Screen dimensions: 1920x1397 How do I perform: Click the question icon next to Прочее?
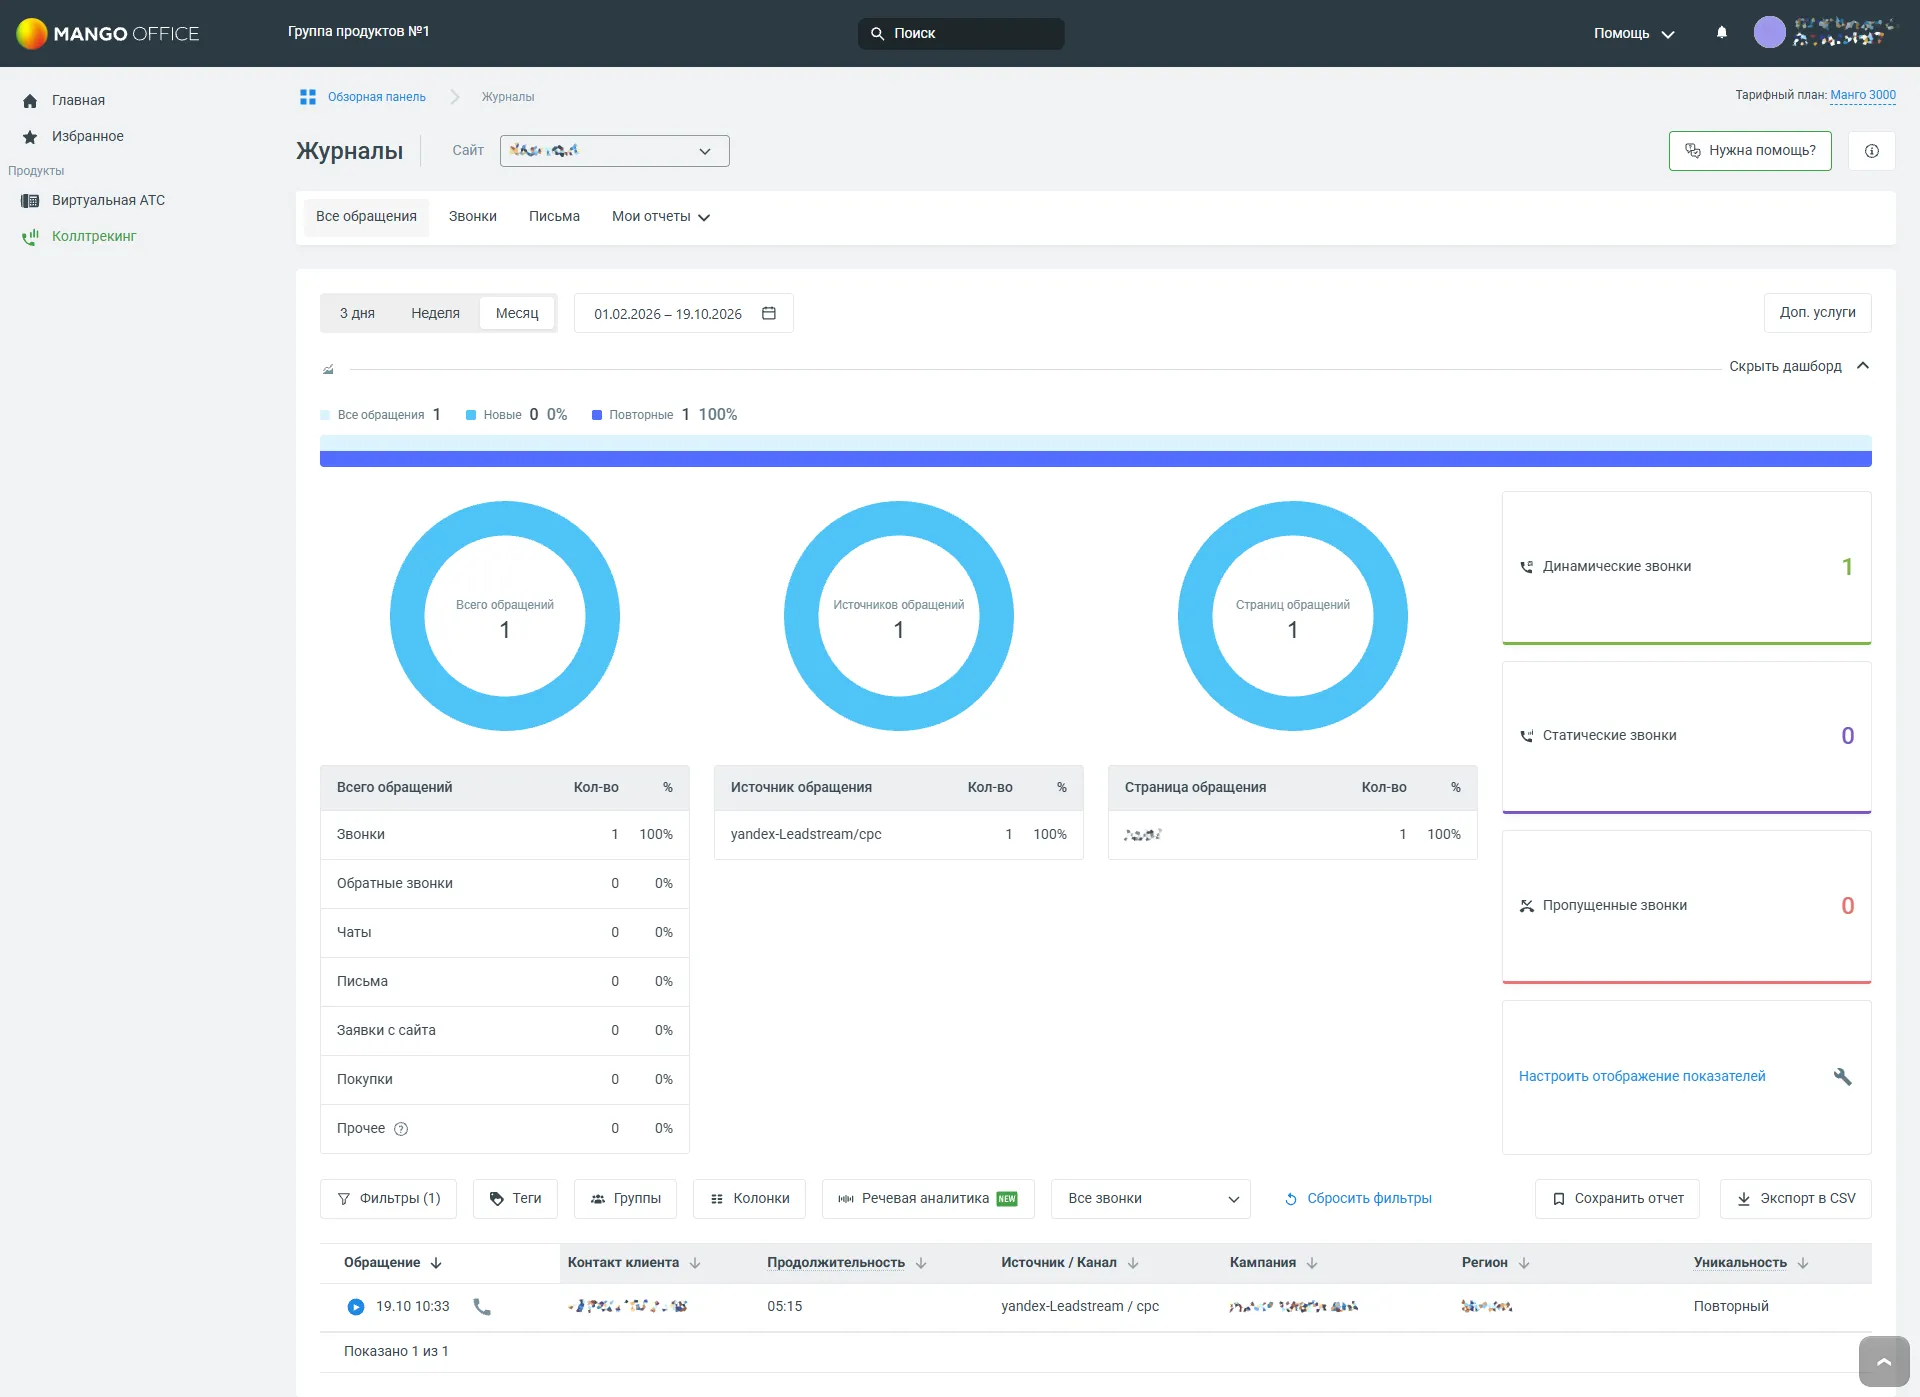(x=401, y=1129)
